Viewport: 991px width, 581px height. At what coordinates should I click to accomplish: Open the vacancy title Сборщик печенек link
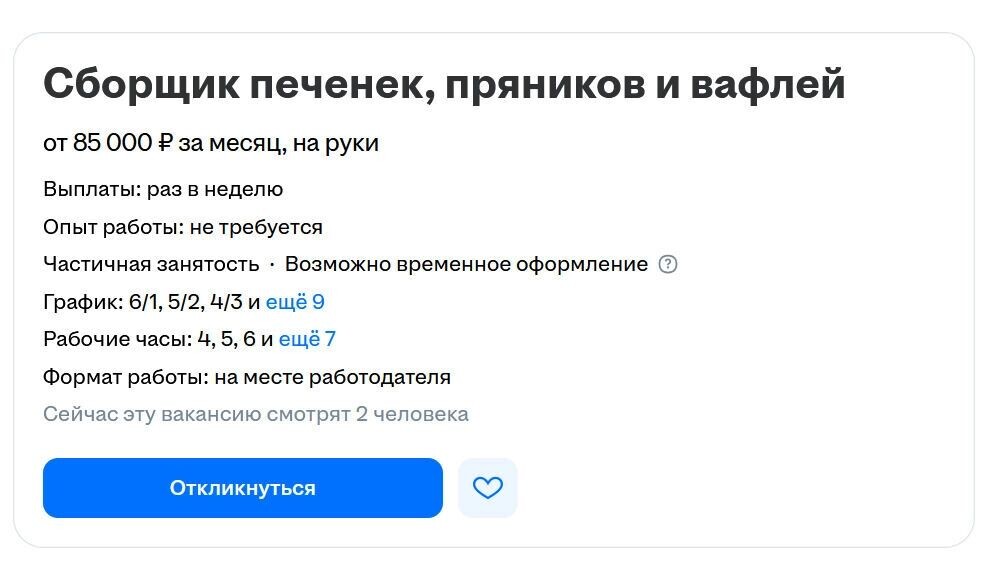pyautogui.click(x=444, y=85)
